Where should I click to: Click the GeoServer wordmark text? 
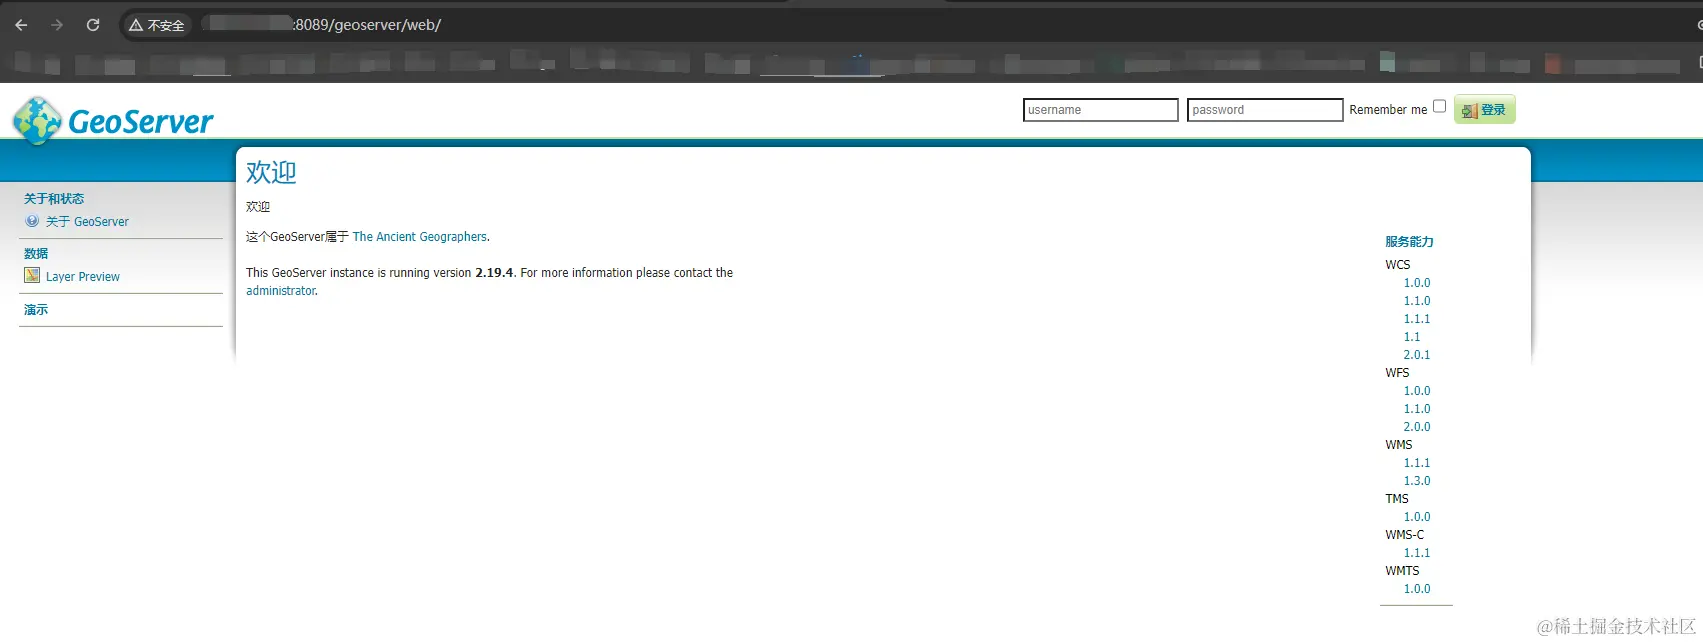click(141, 122)
